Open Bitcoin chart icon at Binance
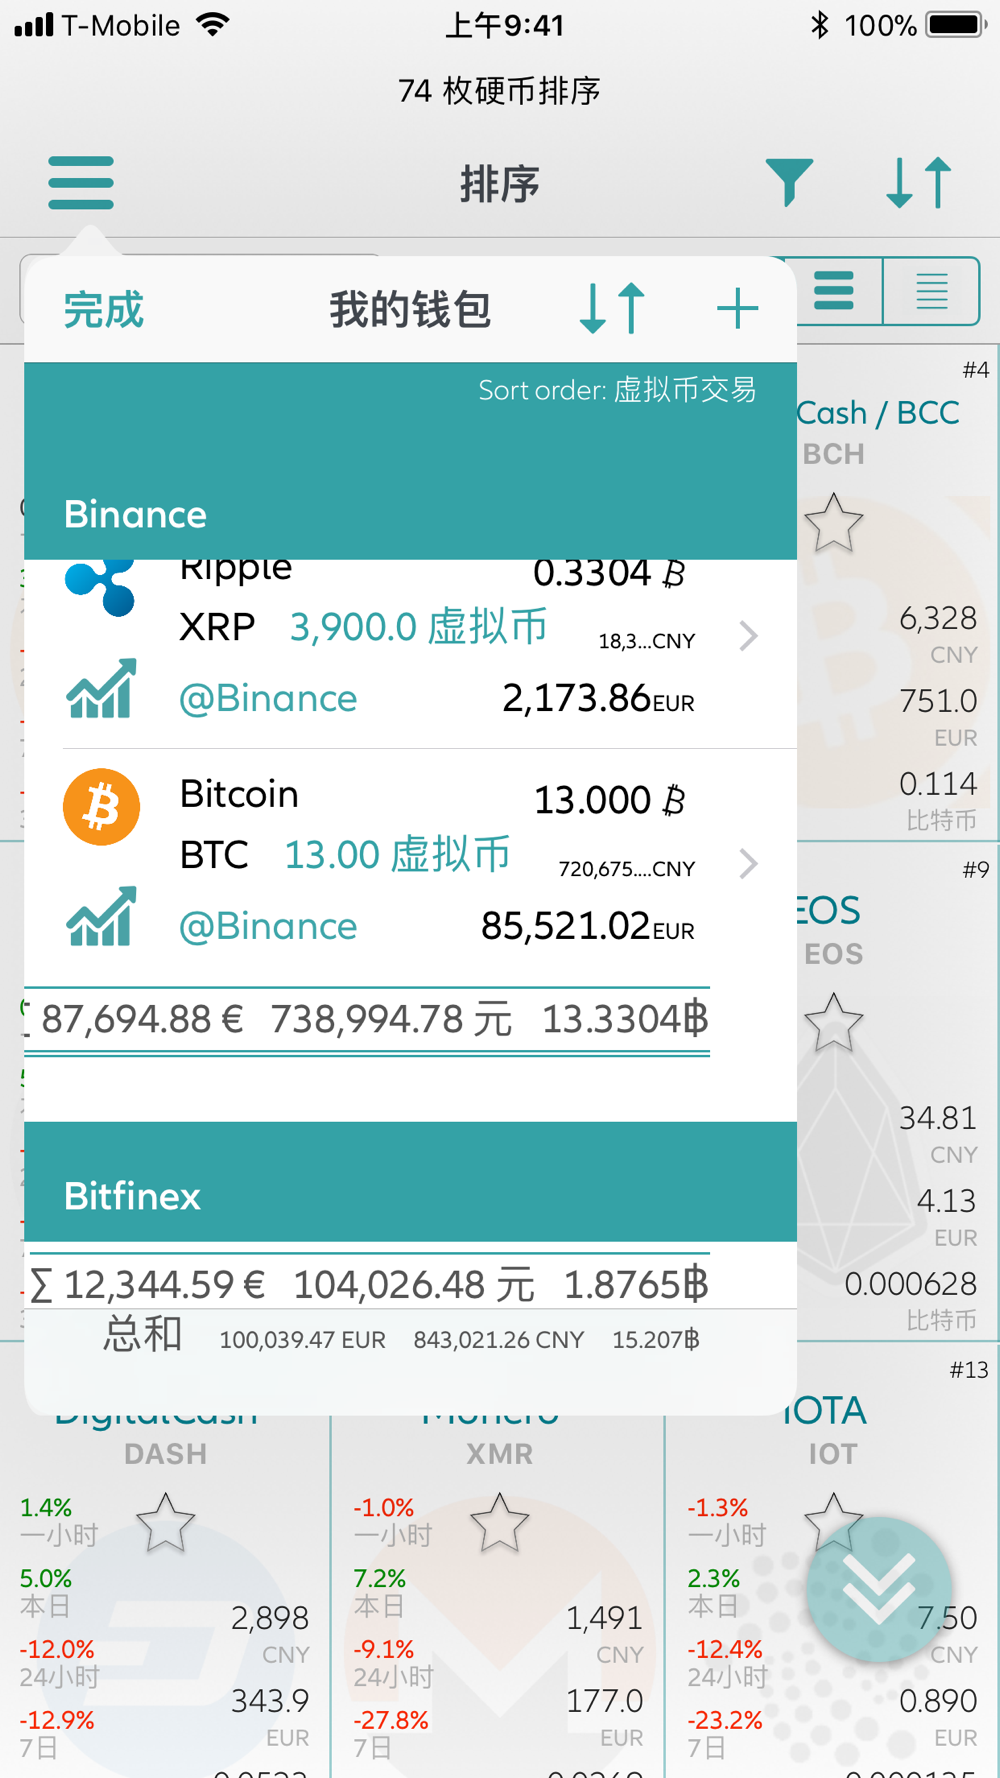This screenshot has width=1000, height=1778. click(x=101, y=917)
